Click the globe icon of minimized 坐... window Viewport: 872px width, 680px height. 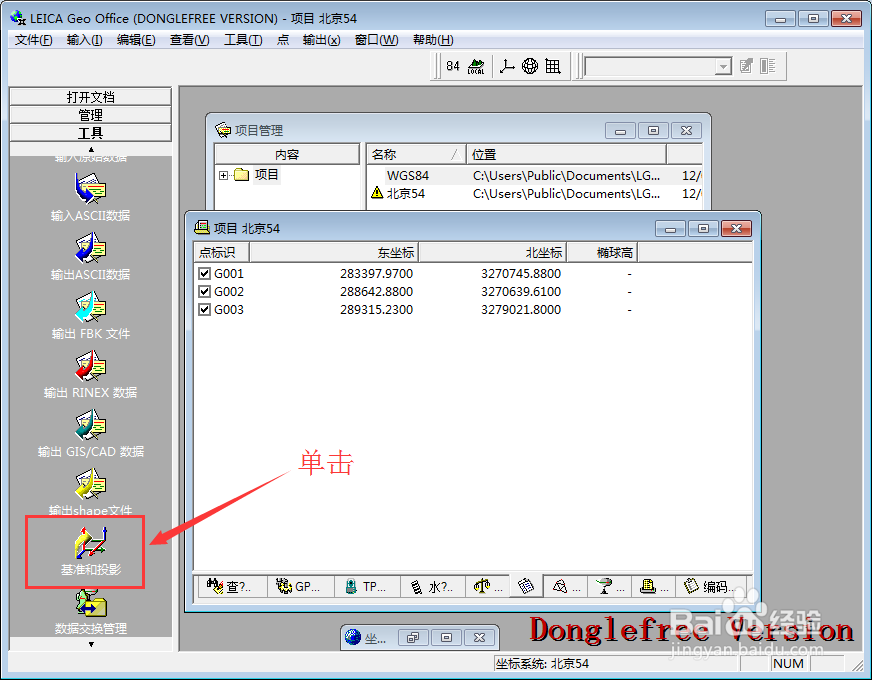(x=353, y=637)
